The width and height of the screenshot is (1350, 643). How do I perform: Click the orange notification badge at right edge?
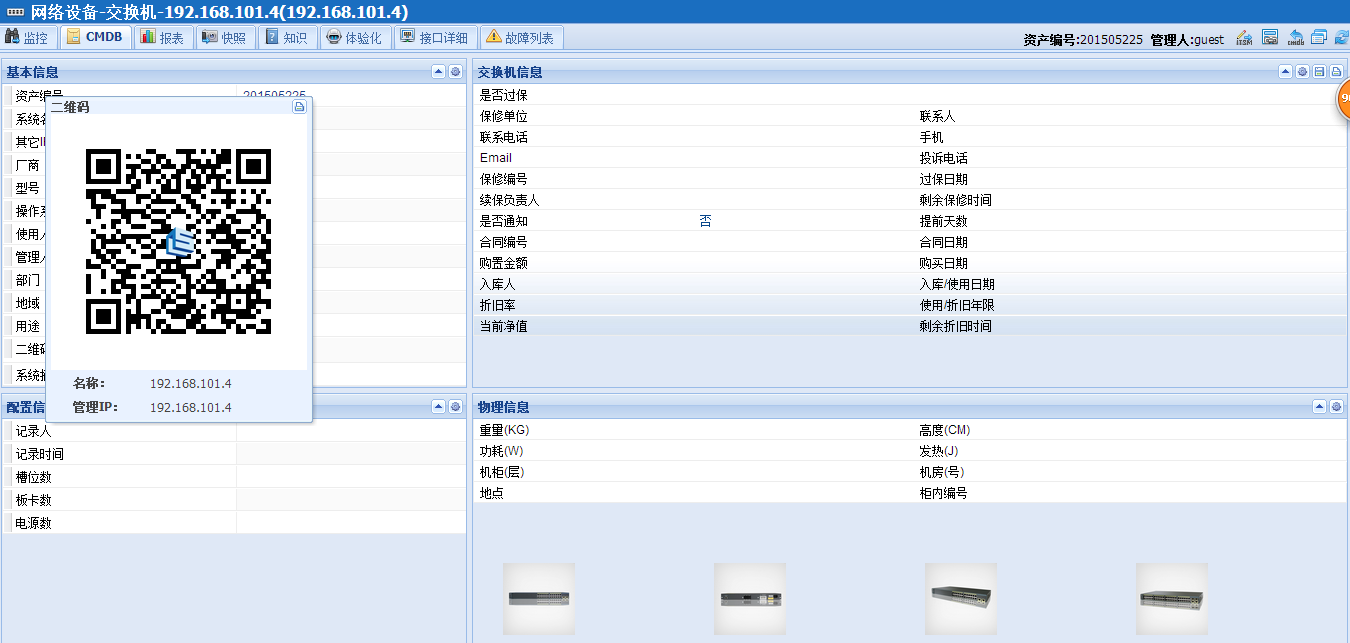1343,98
